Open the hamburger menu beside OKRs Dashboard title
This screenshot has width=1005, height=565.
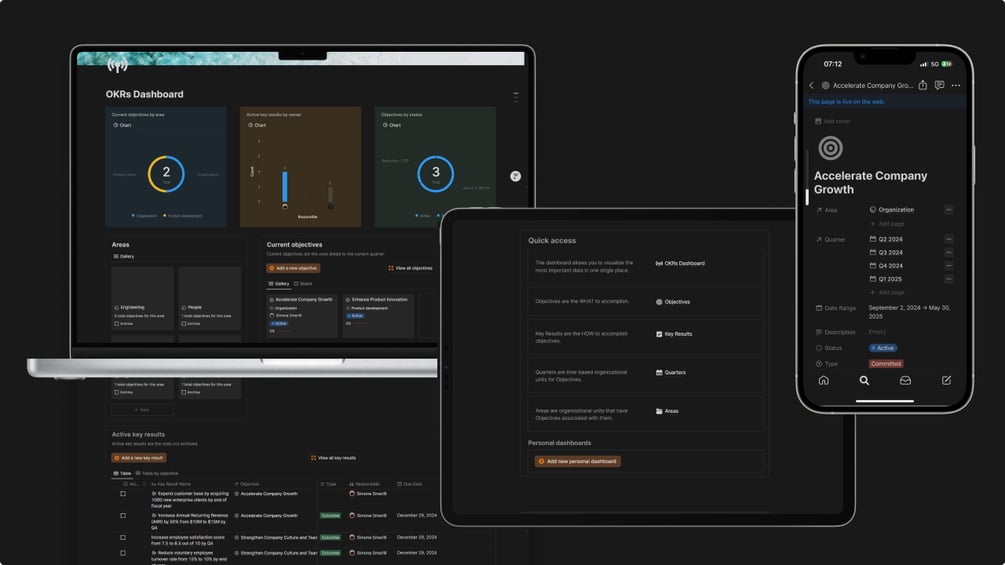516,97
